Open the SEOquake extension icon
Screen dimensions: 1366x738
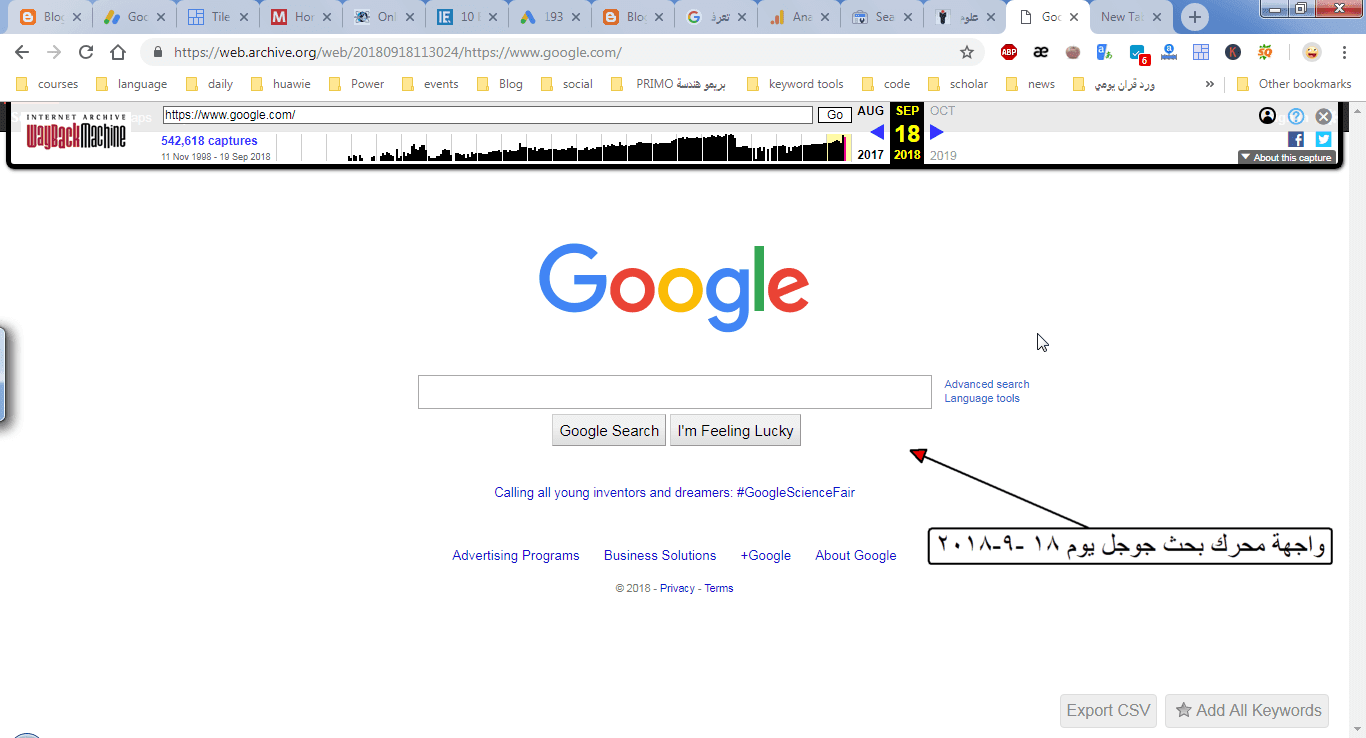(x=1265, y=51)
